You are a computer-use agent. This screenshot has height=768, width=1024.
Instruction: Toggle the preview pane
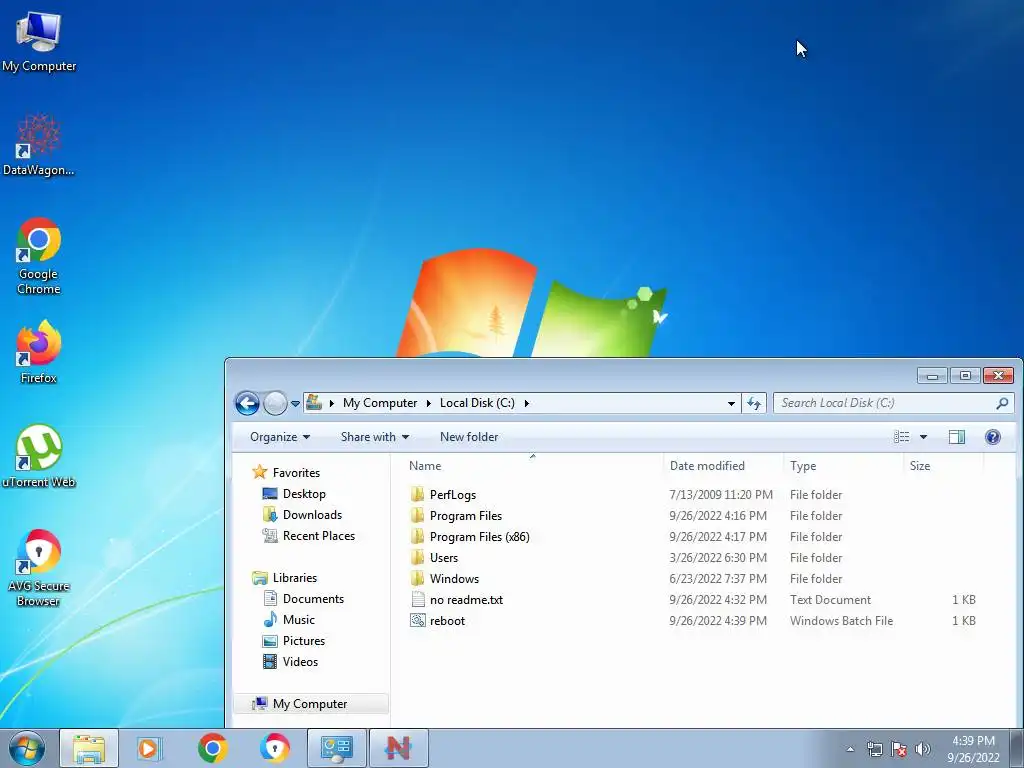click(957, 437)
